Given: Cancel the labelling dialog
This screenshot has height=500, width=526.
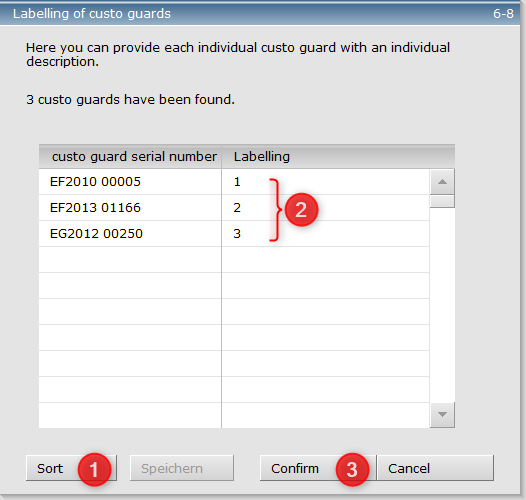Looking at the screenshot, I should [x=435, y=468].
